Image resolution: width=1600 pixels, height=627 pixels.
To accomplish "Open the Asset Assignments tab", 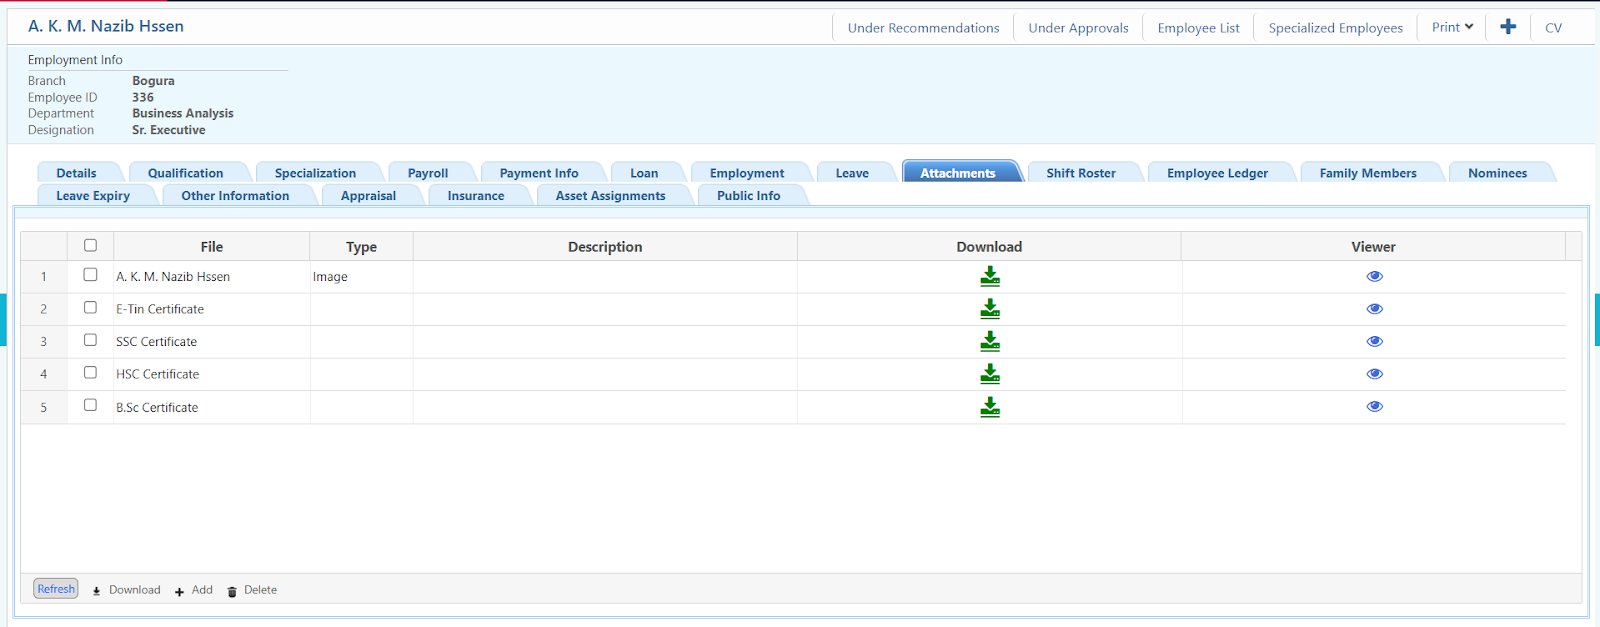I will pos(610,196).
